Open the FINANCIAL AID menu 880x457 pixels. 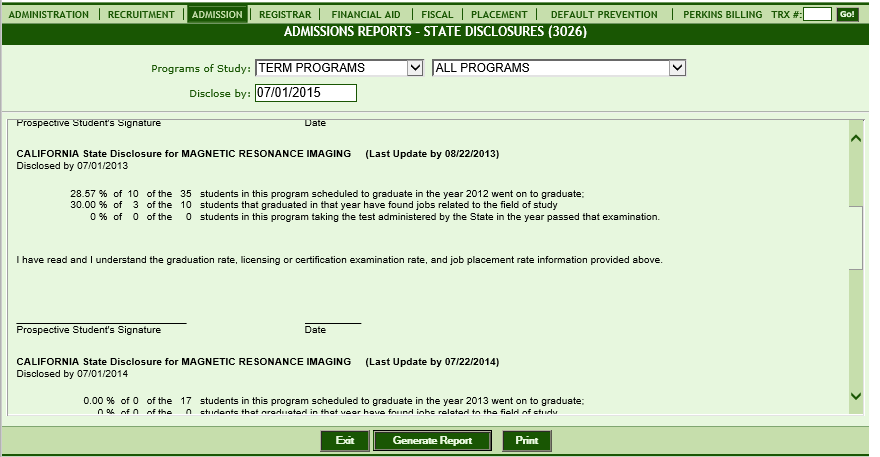pyautogui.click(x=366, y=15)
